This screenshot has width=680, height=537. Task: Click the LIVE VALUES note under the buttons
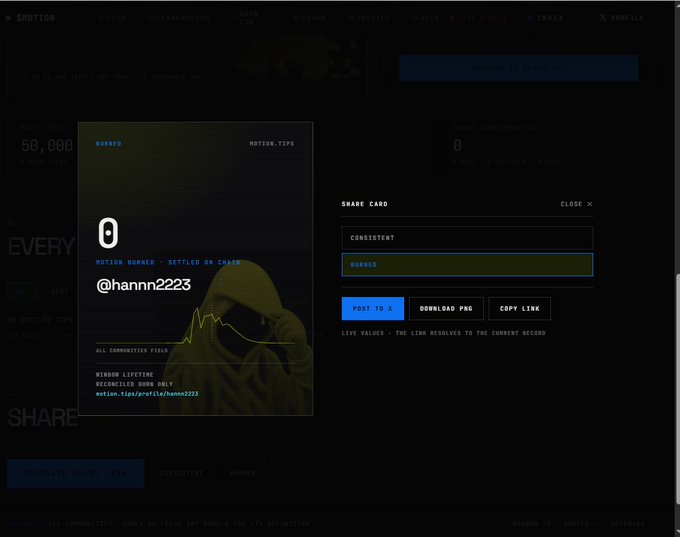click(443, 333)
